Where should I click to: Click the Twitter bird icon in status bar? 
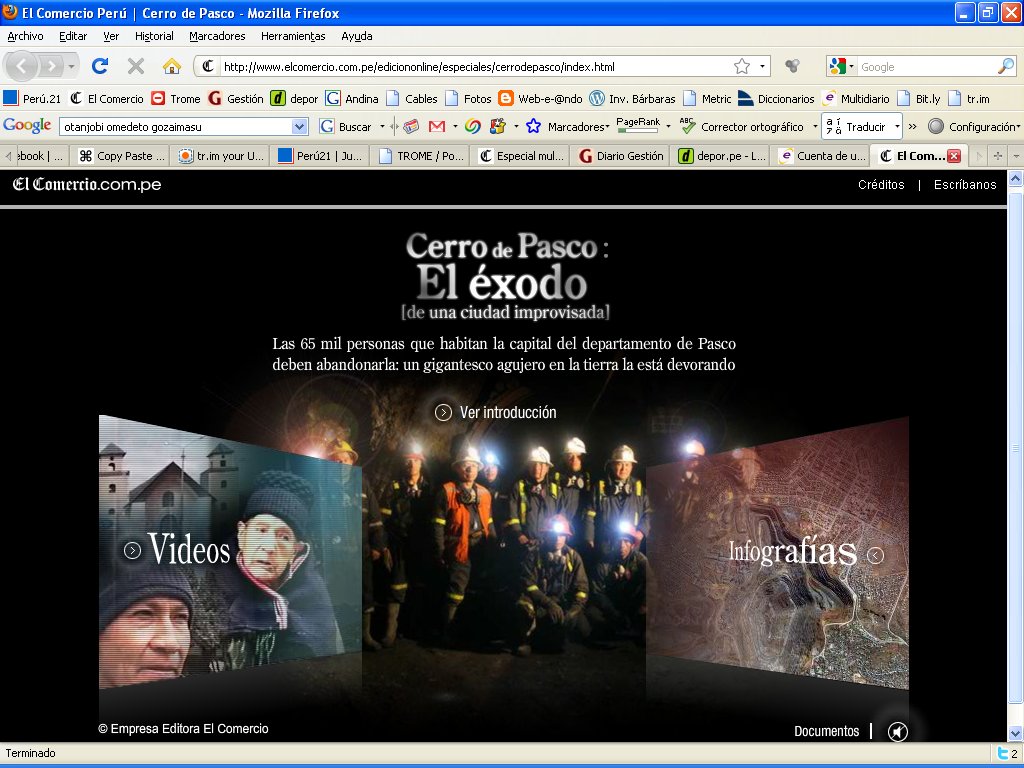pyautogui.click(x=1002, y=753)
